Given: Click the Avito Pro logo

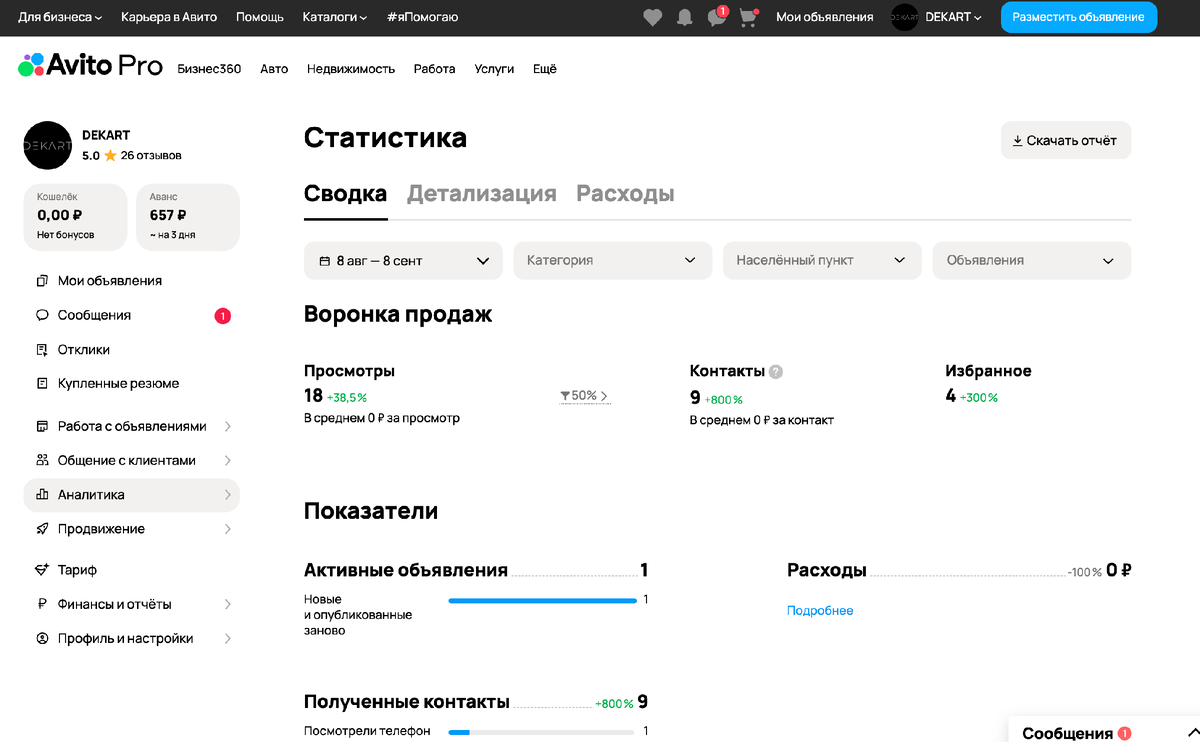Looking at the screenshot, I should [90, 66].
